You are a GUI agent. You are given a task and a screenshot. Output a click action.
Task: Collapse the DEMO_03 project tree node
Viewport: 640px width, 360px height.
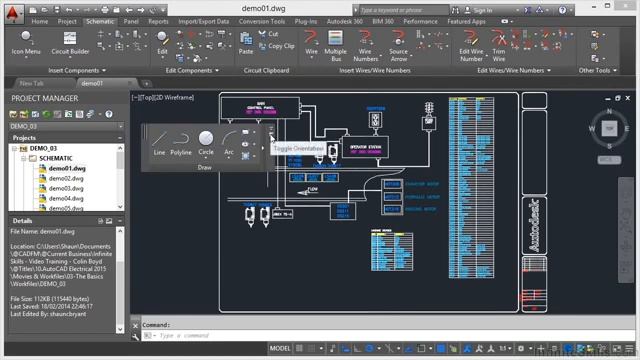coord(14,148)
